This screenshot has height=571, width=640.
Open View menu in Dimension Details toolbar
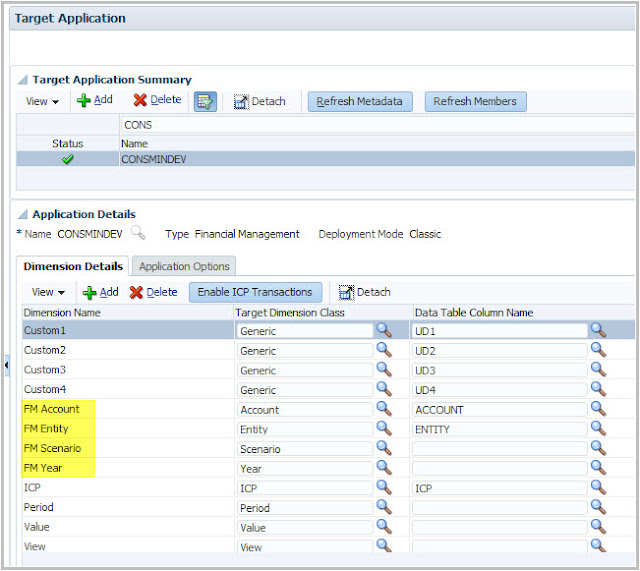coord(48,292)
